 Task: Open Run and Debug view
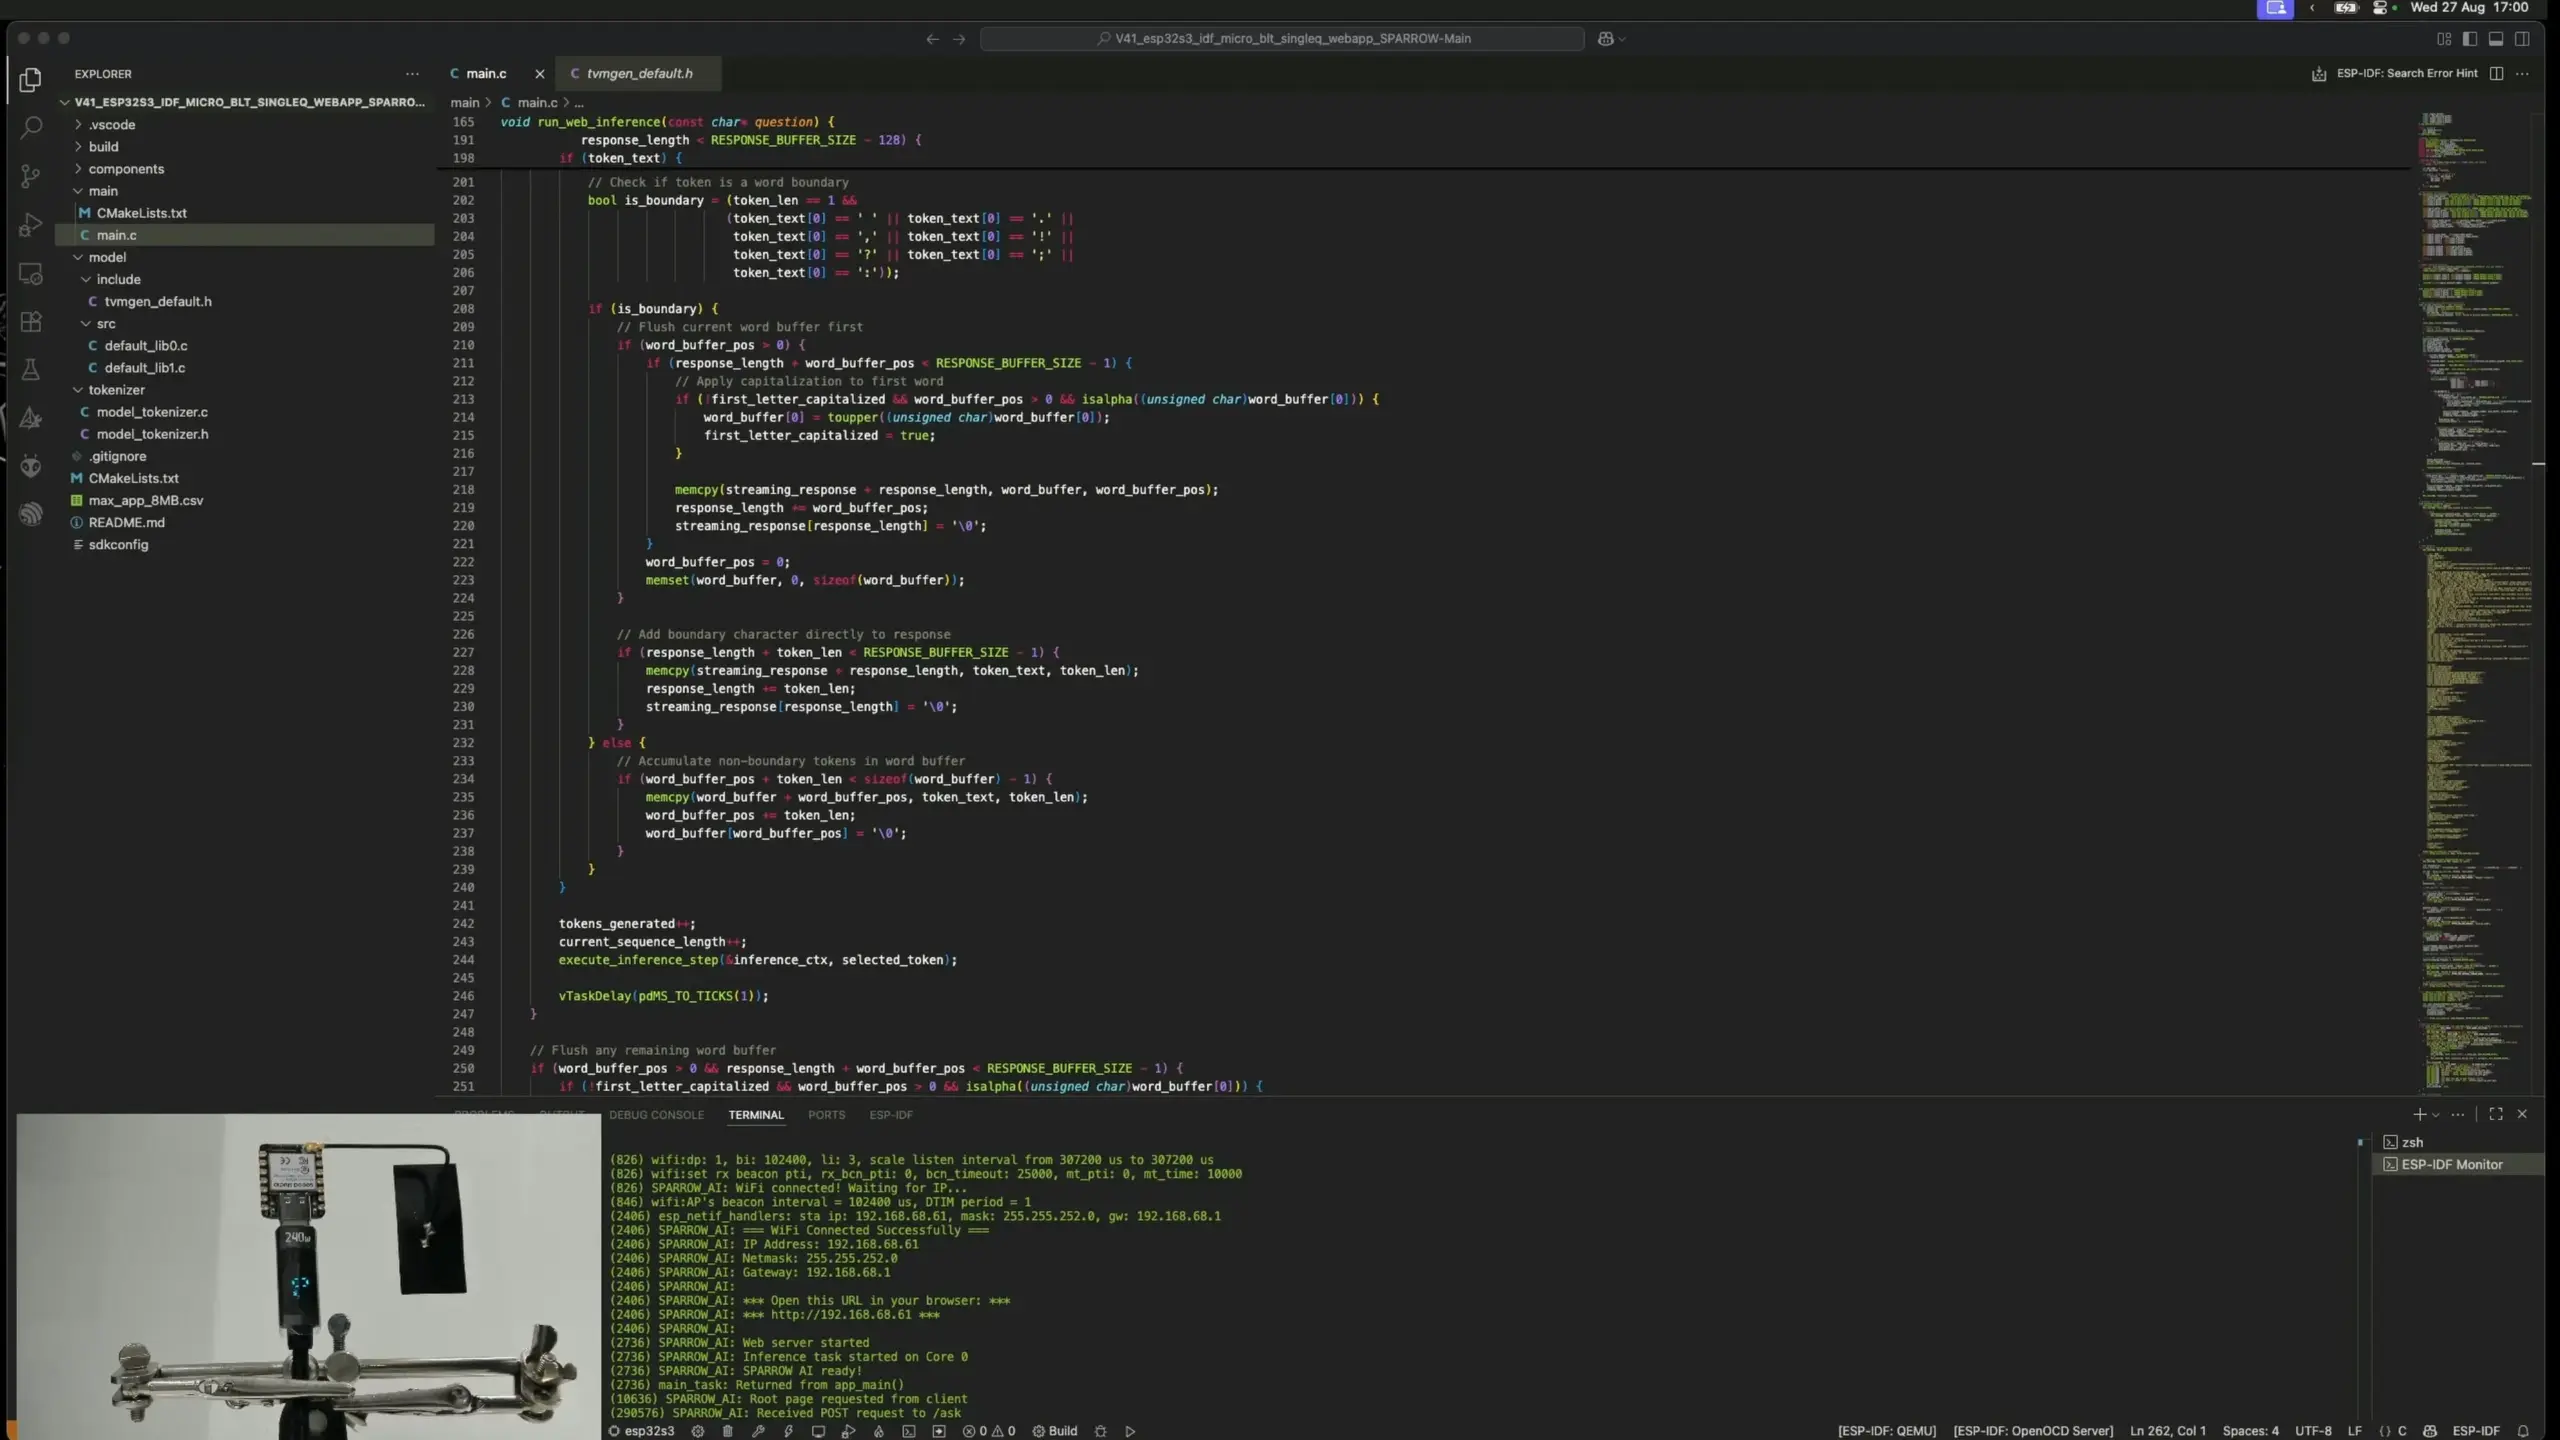[31, 224]
